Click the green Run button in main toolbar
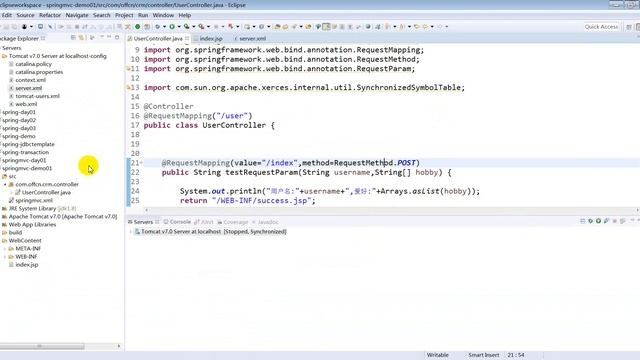The image size is (640, 360). pyautogui.click(x=172, y=27)
